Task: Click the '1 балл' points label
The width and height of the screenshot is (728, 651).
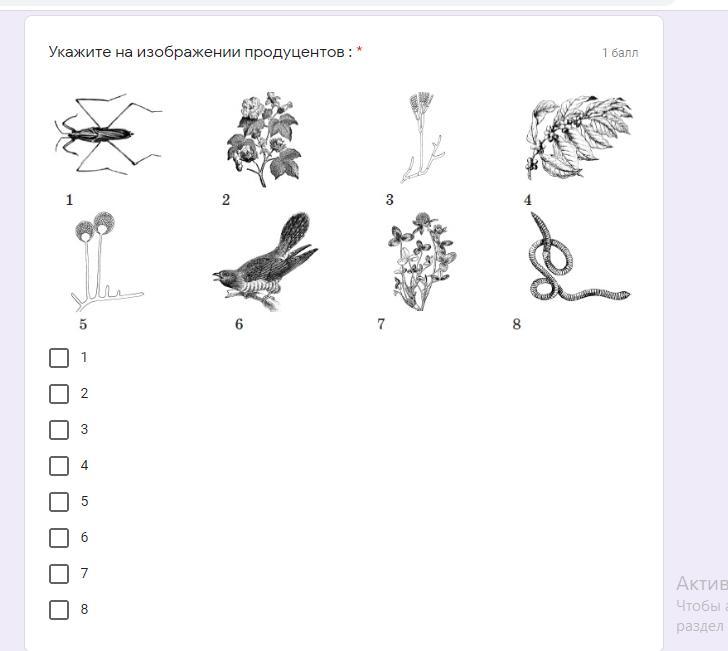Action: [x=620, y=53]
